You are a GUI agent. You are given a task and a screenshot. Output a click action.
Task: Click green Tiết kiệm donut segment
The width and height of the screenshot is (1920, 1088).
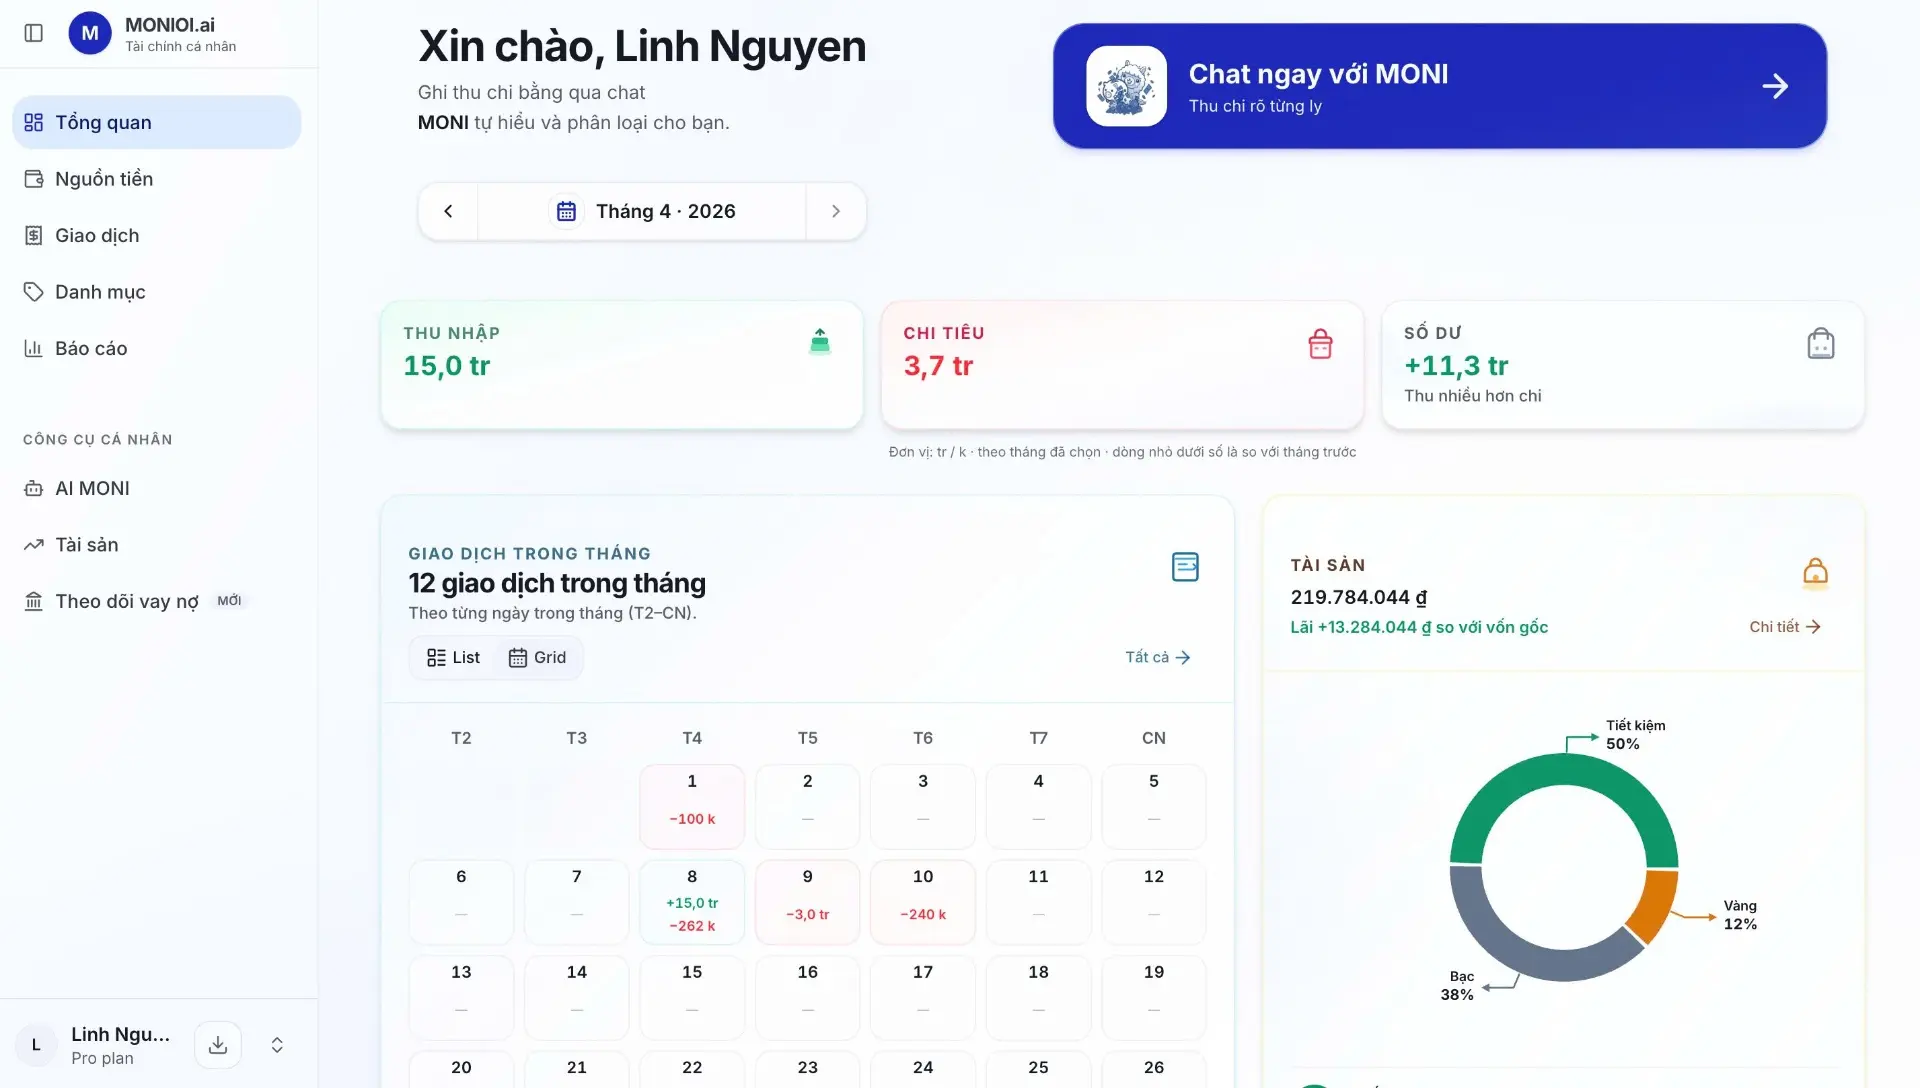[x=1564, y=769]
